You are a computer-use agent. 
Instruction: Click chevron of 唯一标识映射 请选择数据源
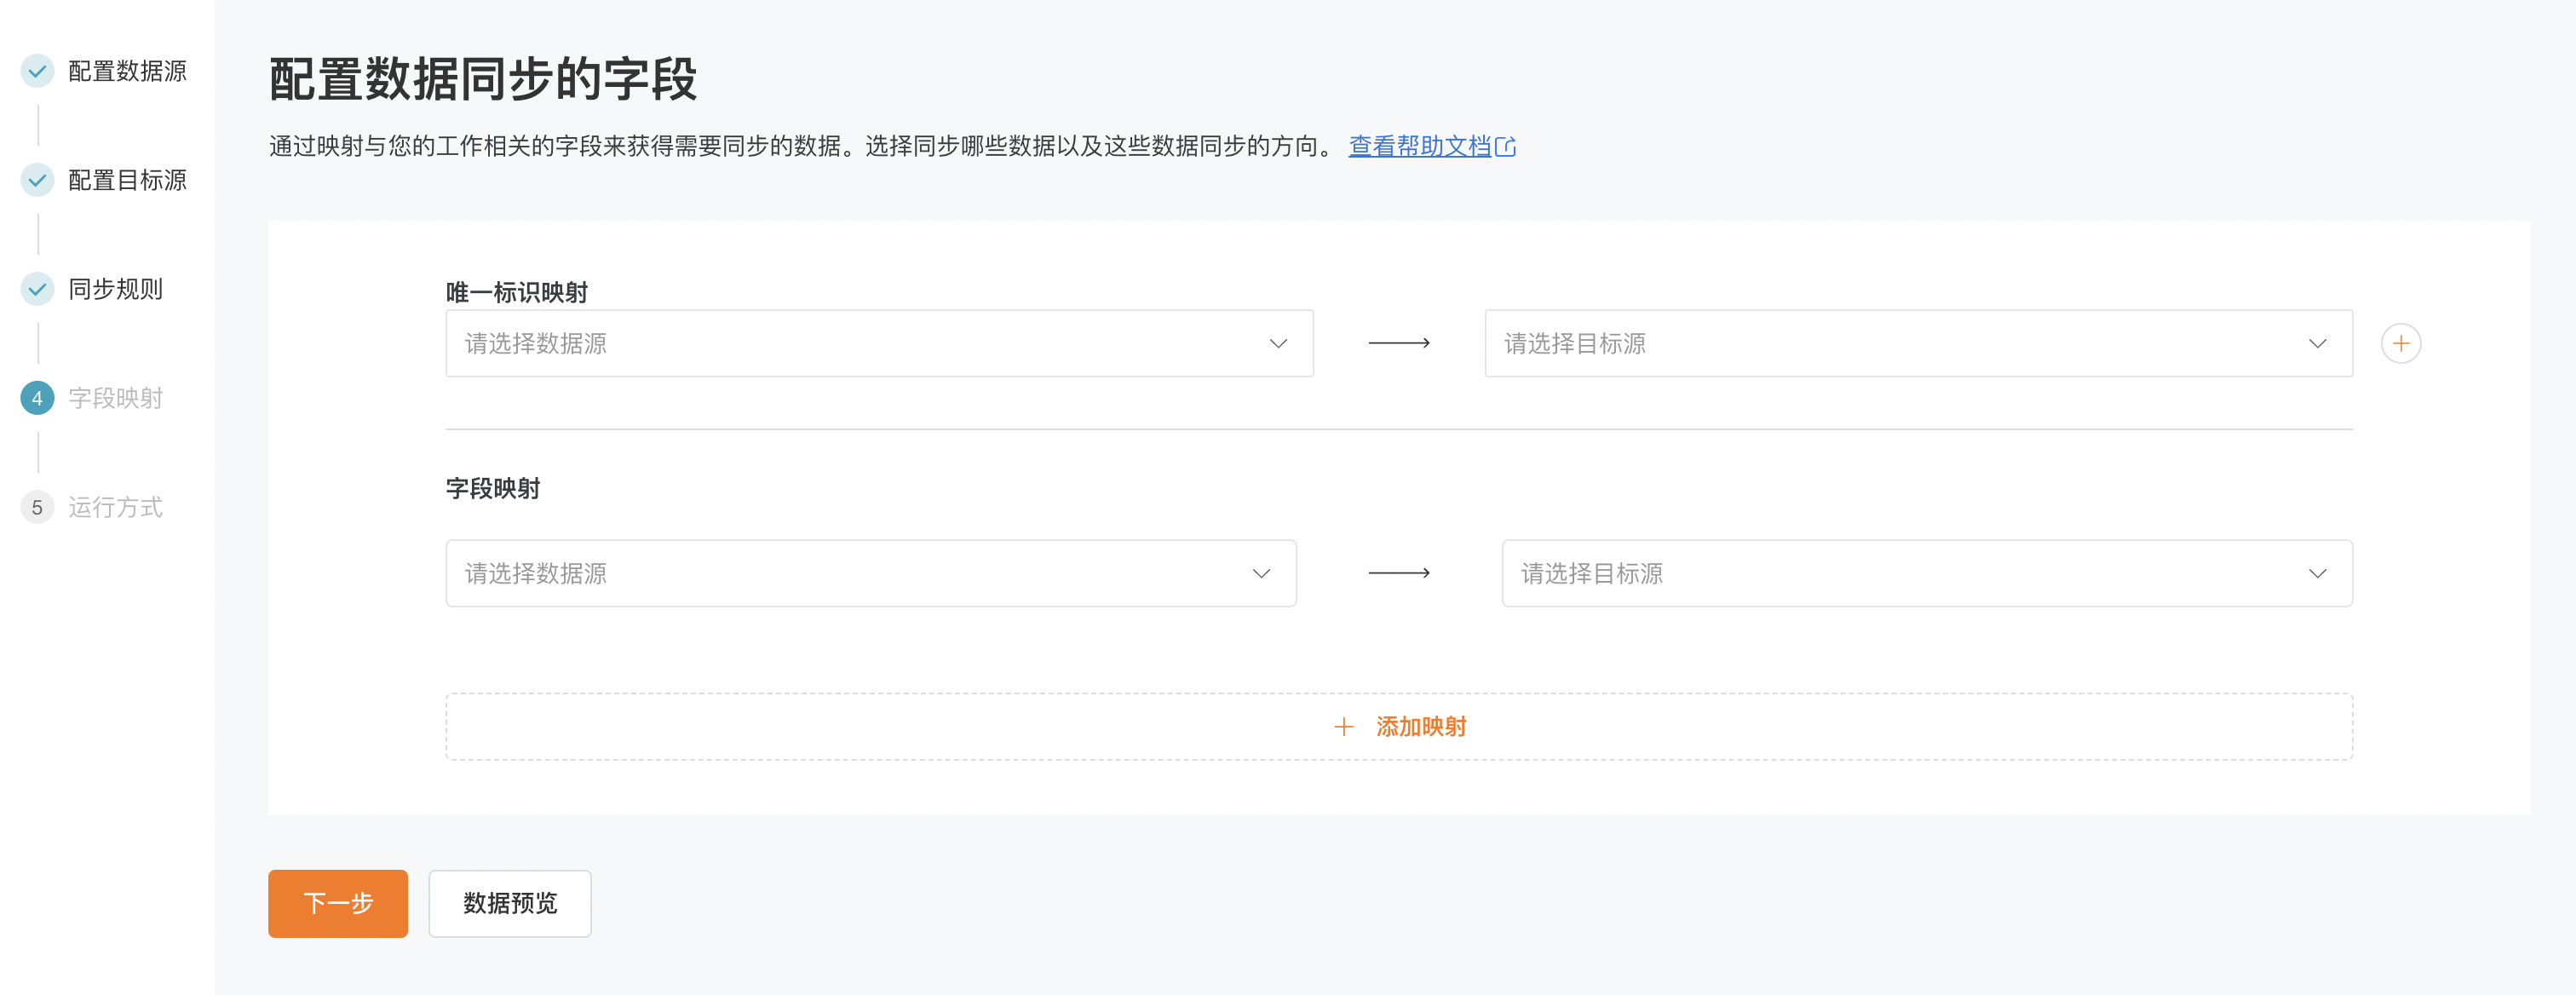click(x=1278, y=344)
